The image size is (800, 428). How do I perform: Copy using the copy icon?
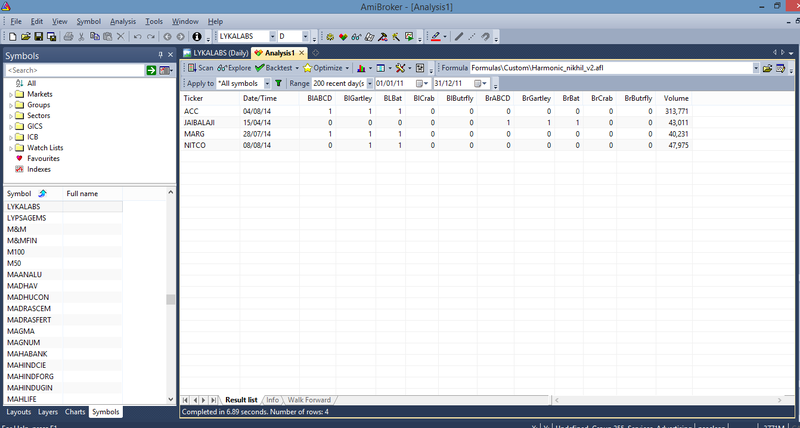tap(94, 36)
